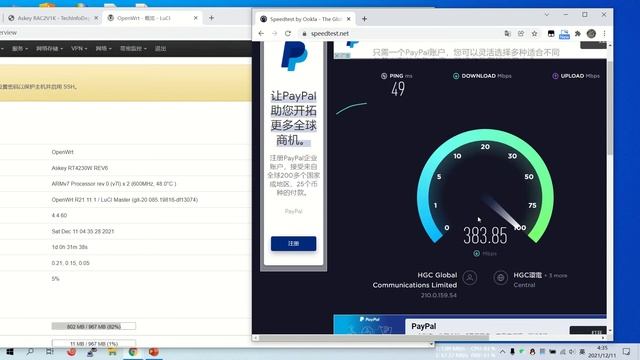
Task: Open the translate page icon in address bar
Action: click(507, 33)
